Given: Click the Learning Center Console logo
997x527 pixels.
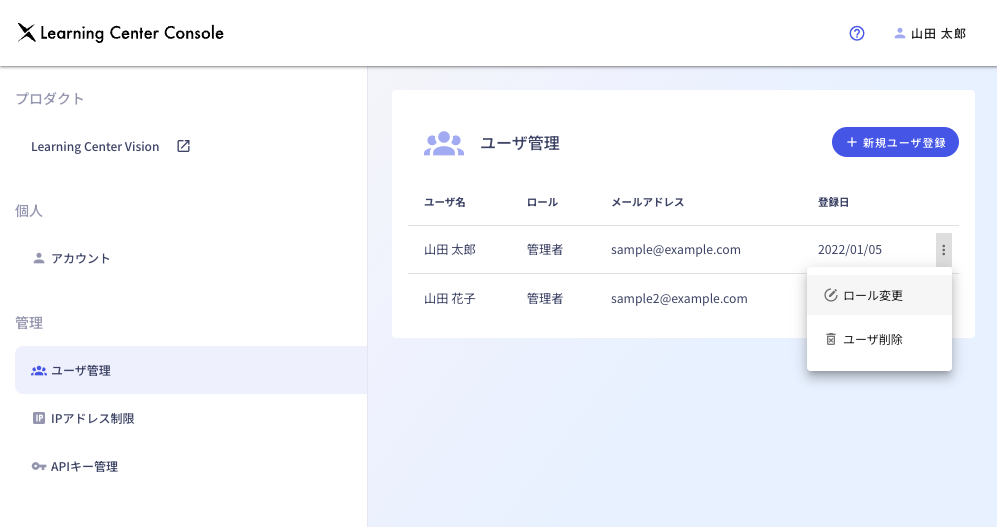Looking at the screenshot, I should 120,33.
